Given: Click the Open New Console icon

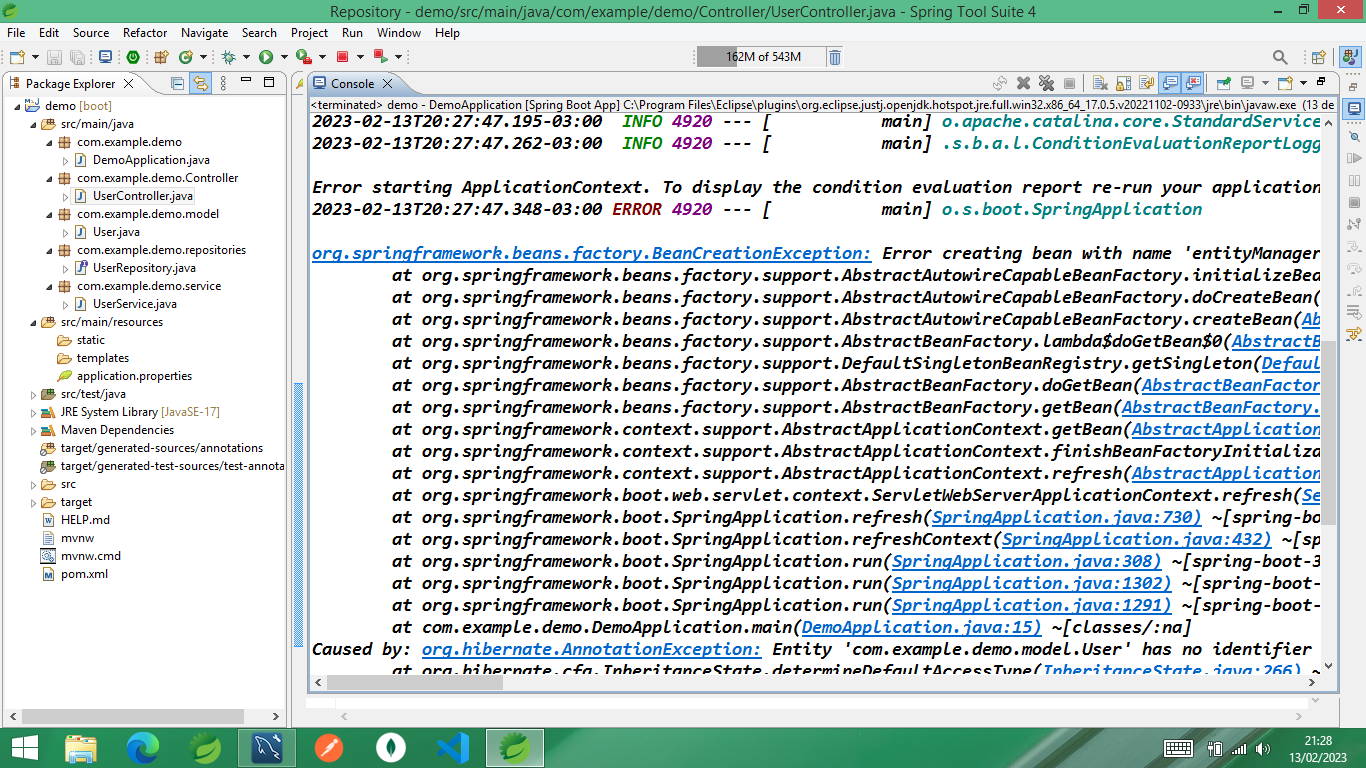Looking at the screenshot, I should coord(1286,83).
